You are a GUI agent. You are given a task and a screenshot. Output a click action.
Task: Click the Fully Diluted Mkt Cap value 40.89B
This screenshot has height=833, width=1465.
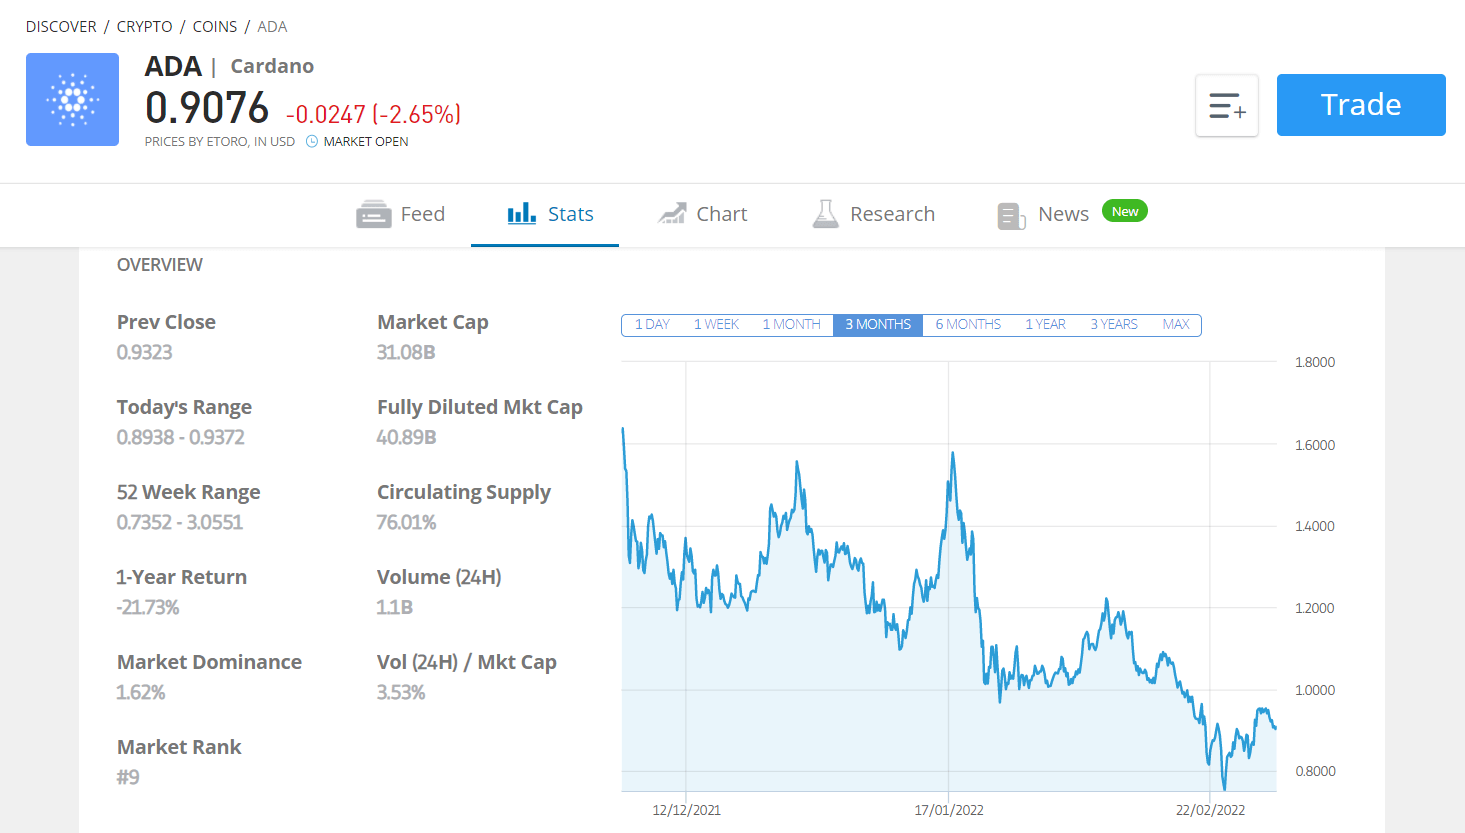tap(407, 437)
